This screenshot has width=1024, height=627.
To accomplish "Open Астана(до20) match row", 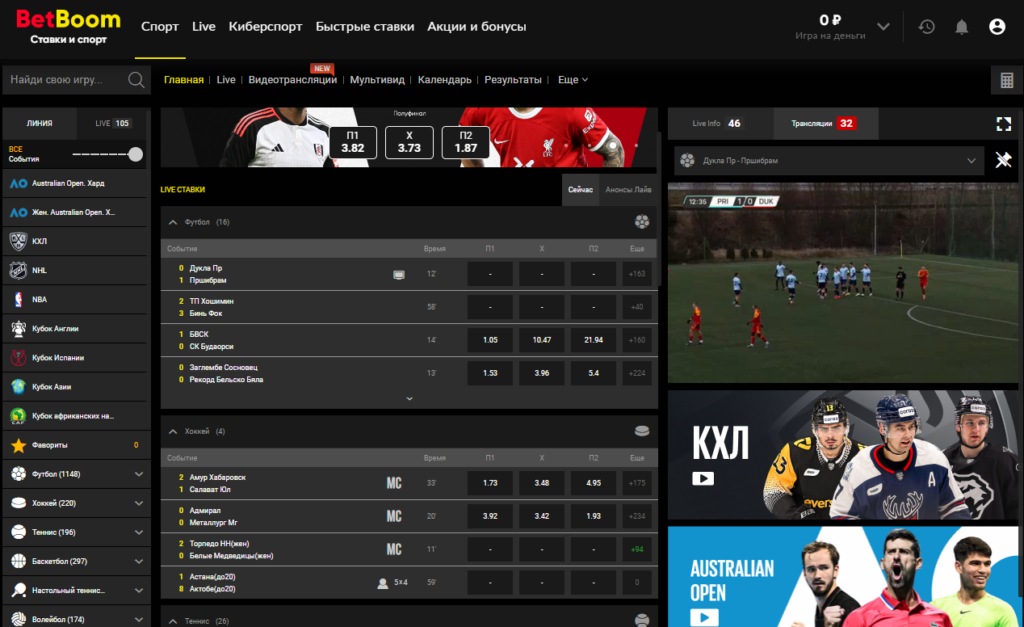I will (409, 583).
